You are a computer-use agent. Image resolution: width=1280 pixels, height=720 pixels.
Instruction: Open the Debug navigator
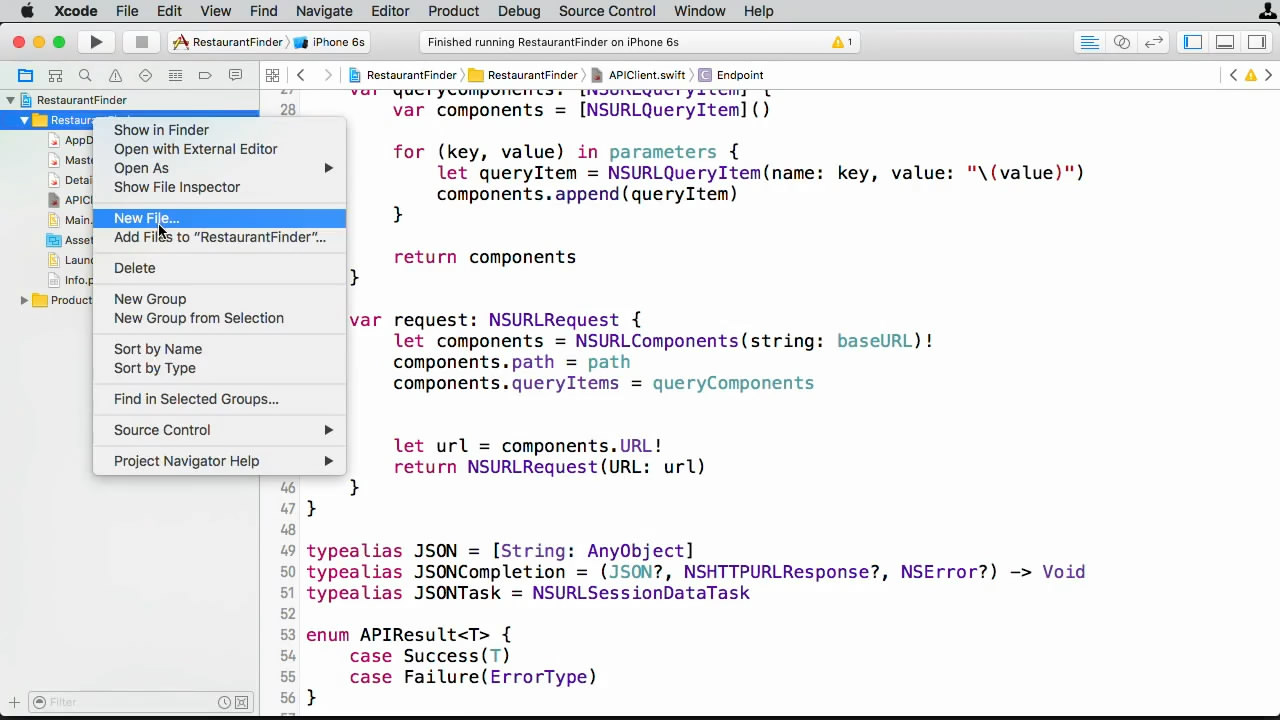pos(175,75)
